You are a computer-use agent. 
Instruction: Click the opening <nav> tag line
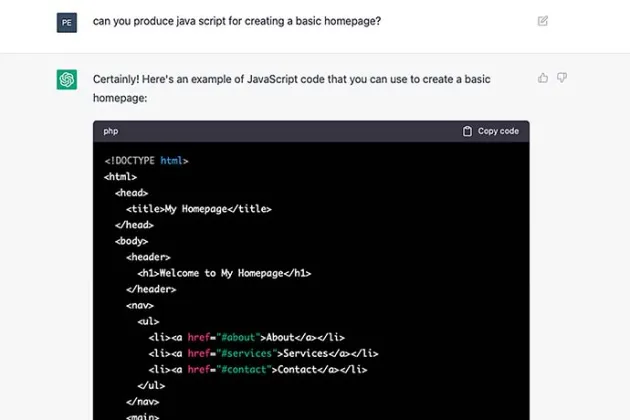coord(140,305)
